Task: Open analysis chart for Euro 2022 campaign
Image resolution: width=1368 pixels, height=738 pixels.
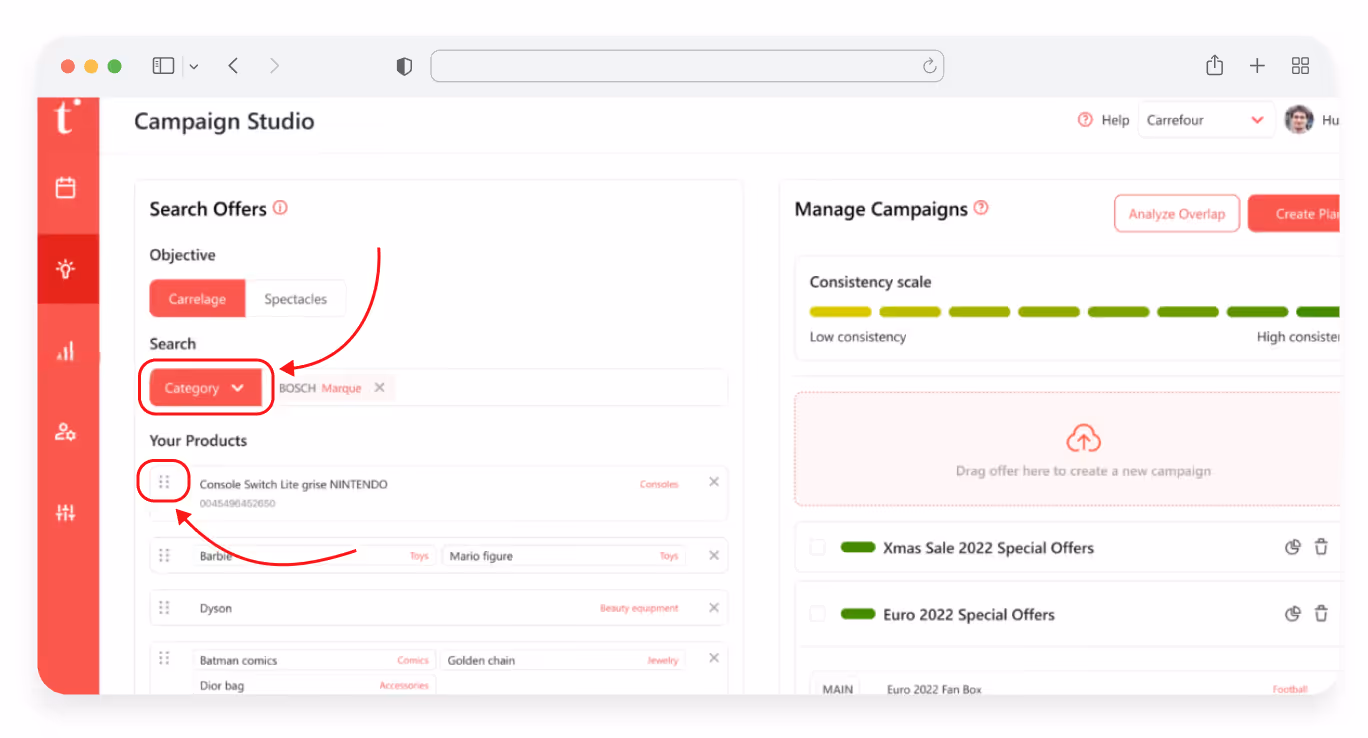Action: pos(1292,614)
